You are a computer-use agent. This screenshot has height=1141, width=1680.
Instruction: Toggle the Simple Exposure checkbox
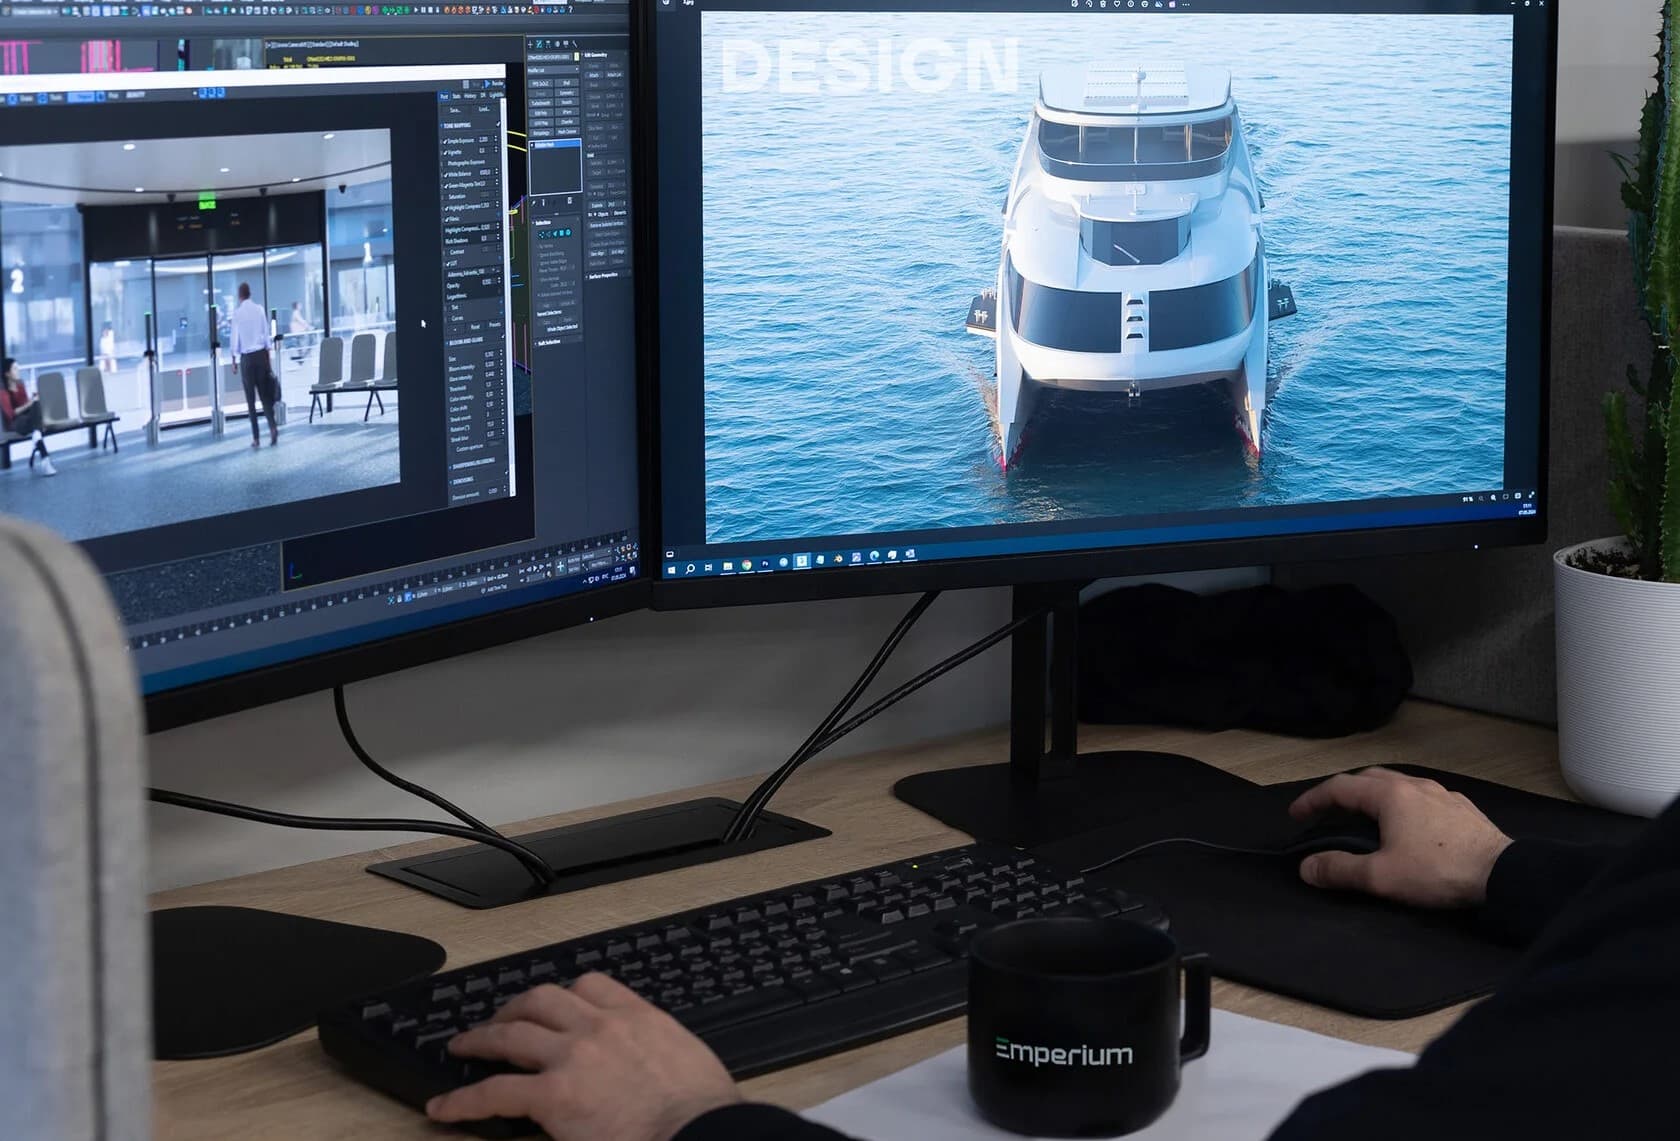click(x=446, y=141)
